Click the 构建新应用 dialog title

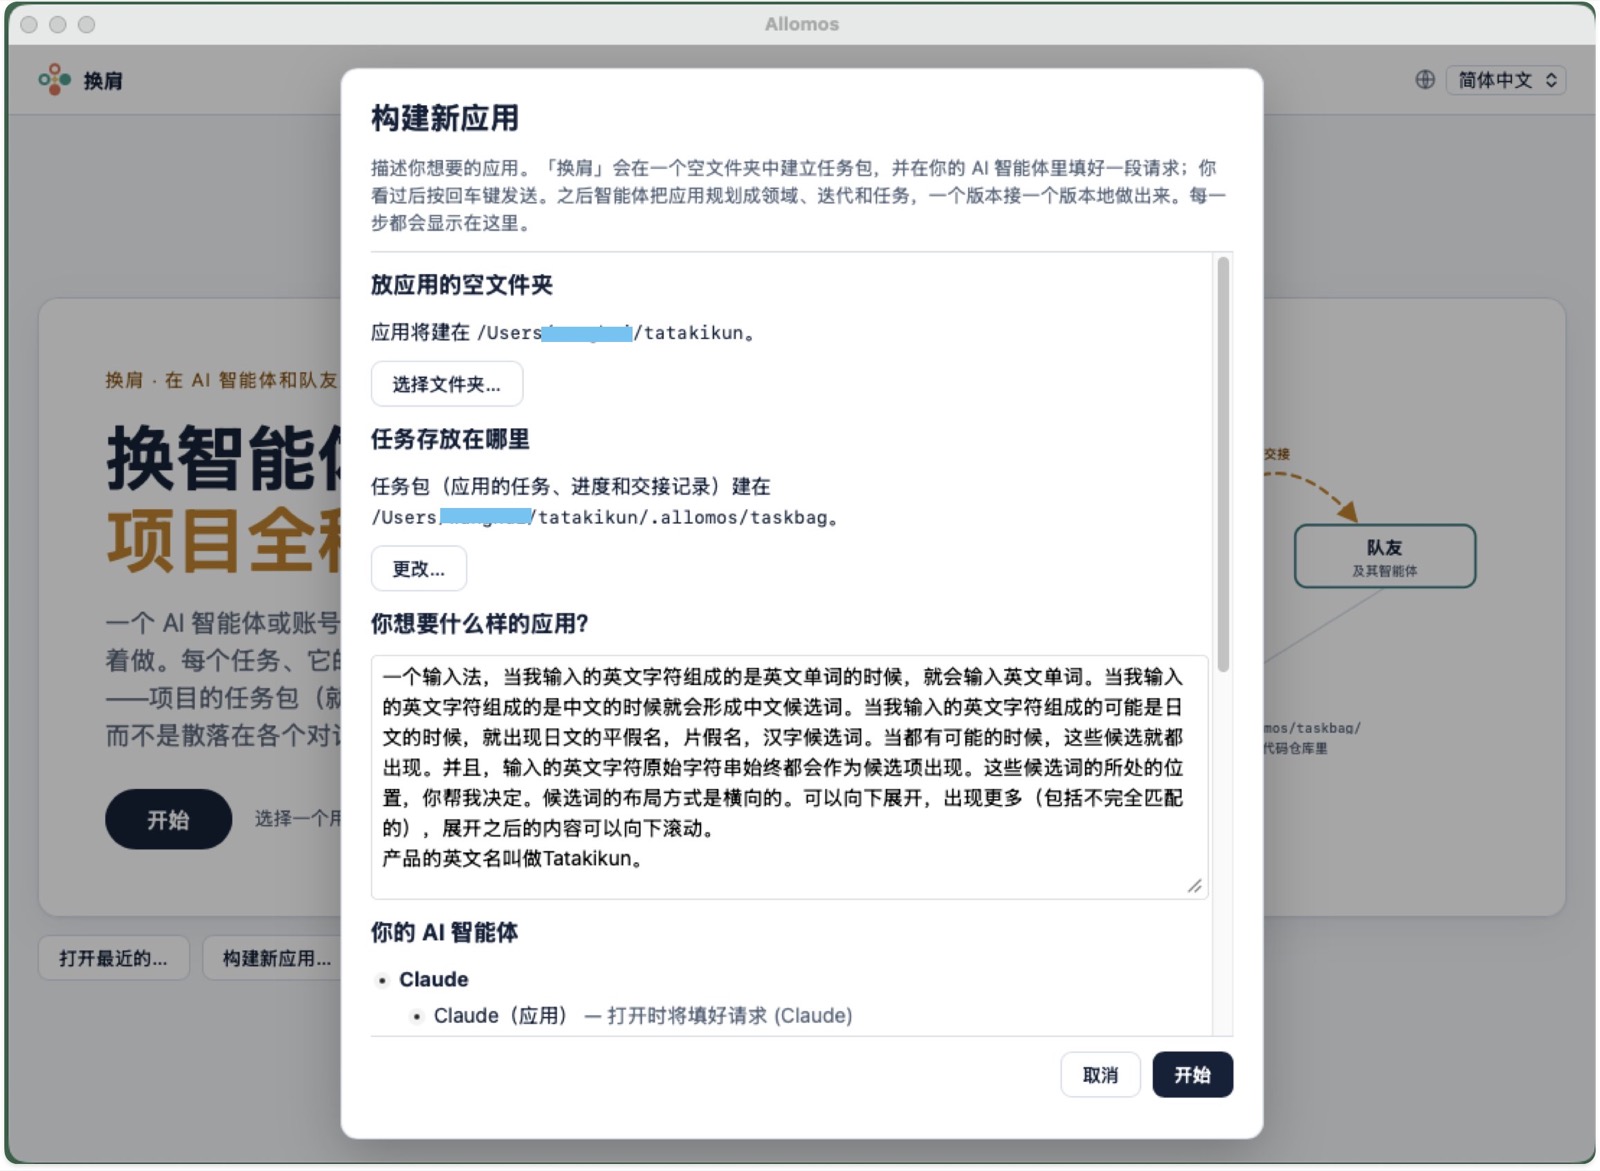(445, 118)
